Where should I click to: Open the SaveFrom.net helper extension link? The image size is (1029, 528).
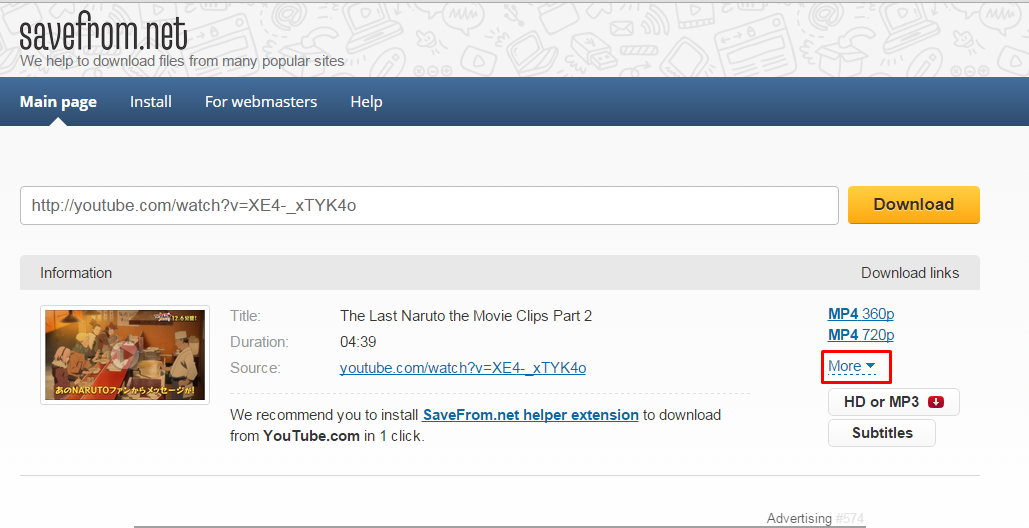(x=530, y=415)
